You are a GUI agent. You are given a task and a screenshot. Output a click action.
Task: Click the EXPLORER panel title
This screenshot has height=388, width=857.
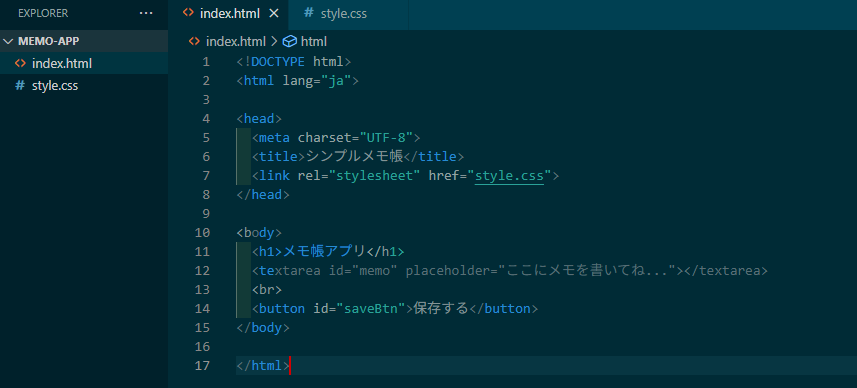pos(43,13)
